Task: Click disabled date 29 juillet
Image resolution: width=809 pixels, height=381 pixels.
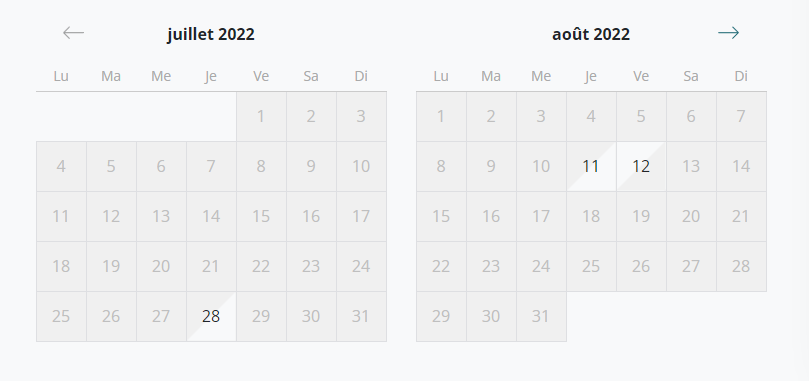Action: click(x=261, y=316)
